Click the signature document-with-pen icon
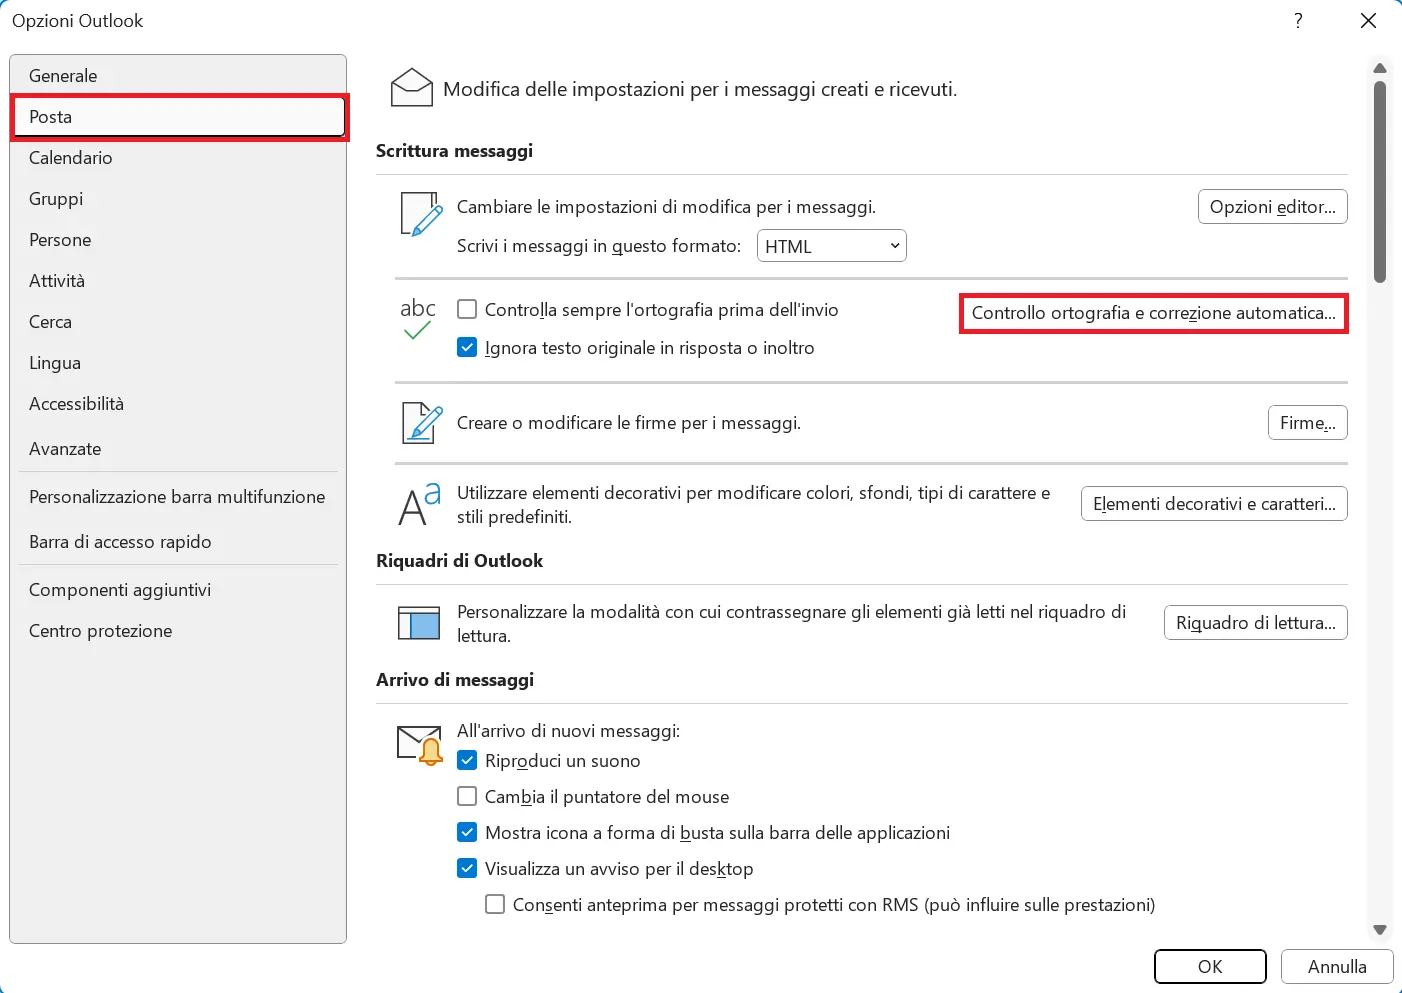Image resolution: width=1402 pixels, height=993 pixels. coord(422,423)
